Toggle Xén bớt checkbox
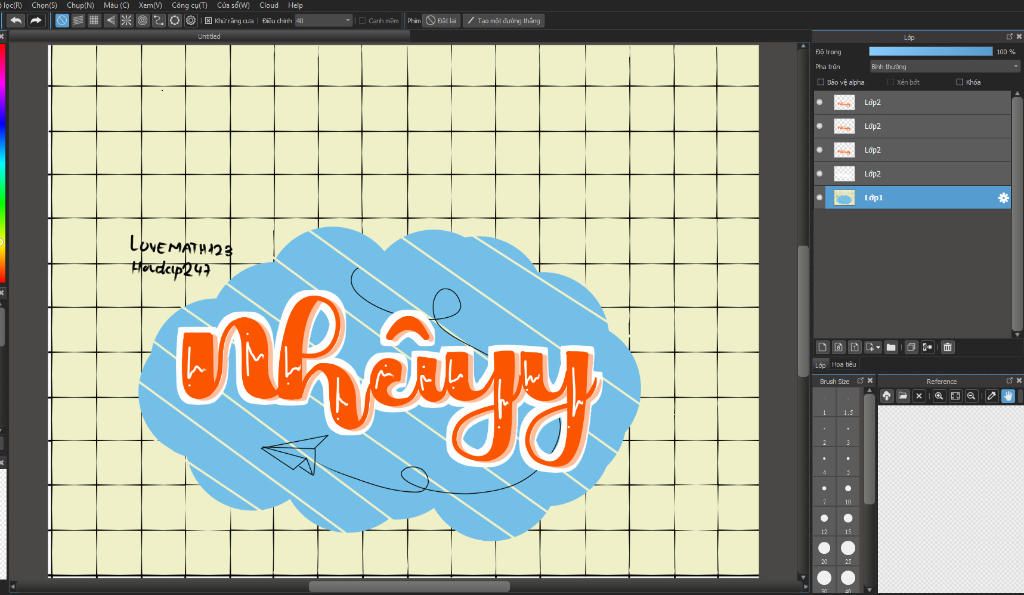The height and width of the screenshot is (595, 1024). pos(890,82)
